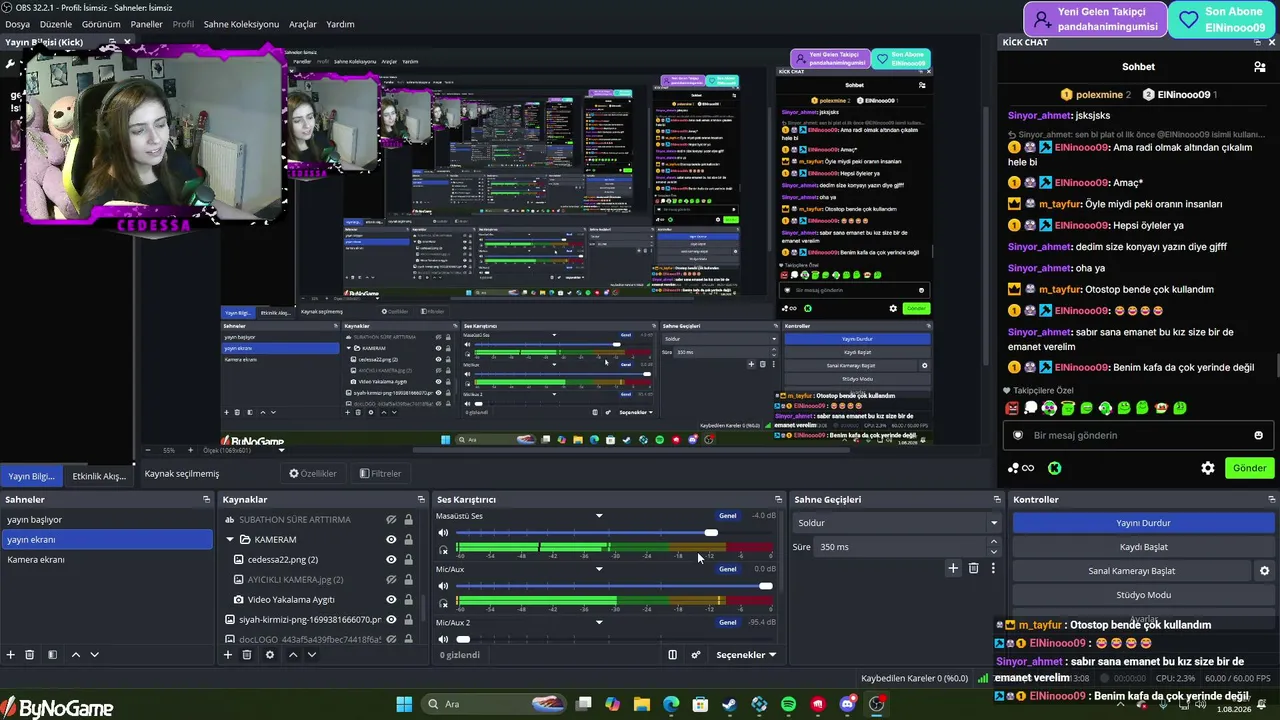Decrease Süre duration with down arrow
The width and height of the screenshot is (1280, 720).
[993, 552]
